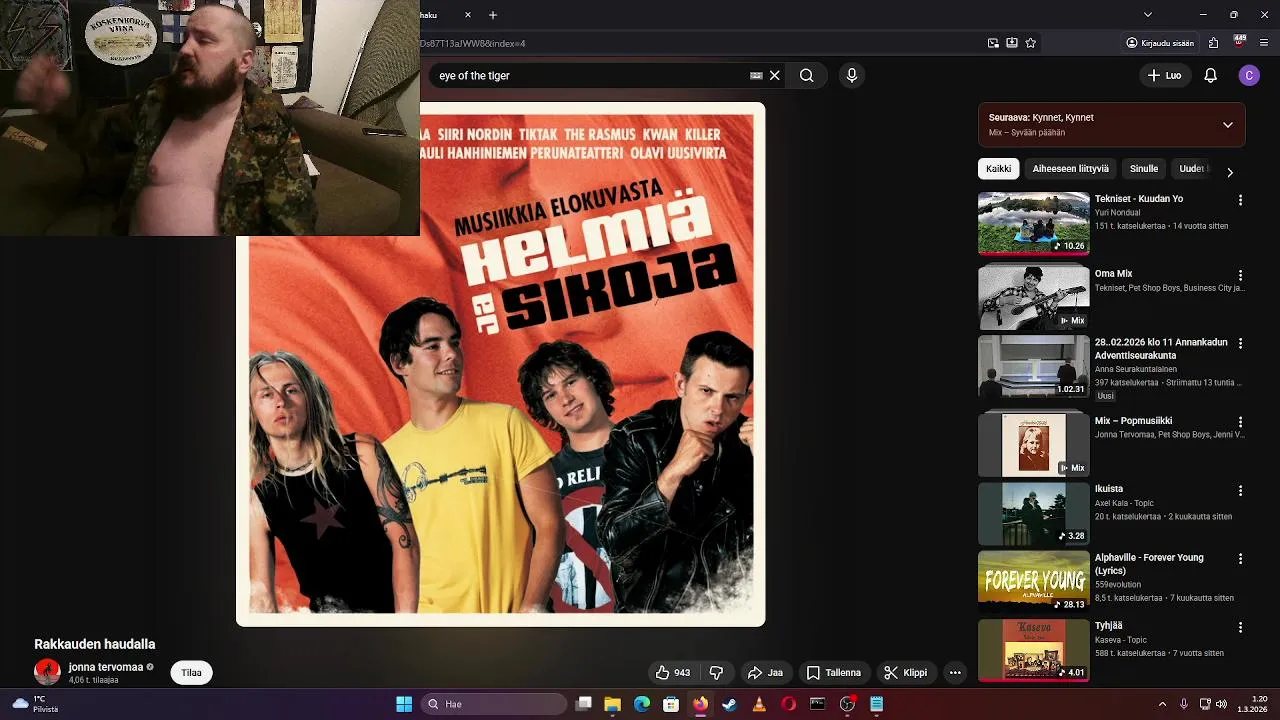Open File Explorer from the taskbar
This screenshot has height=720, width=1280.
613,704
